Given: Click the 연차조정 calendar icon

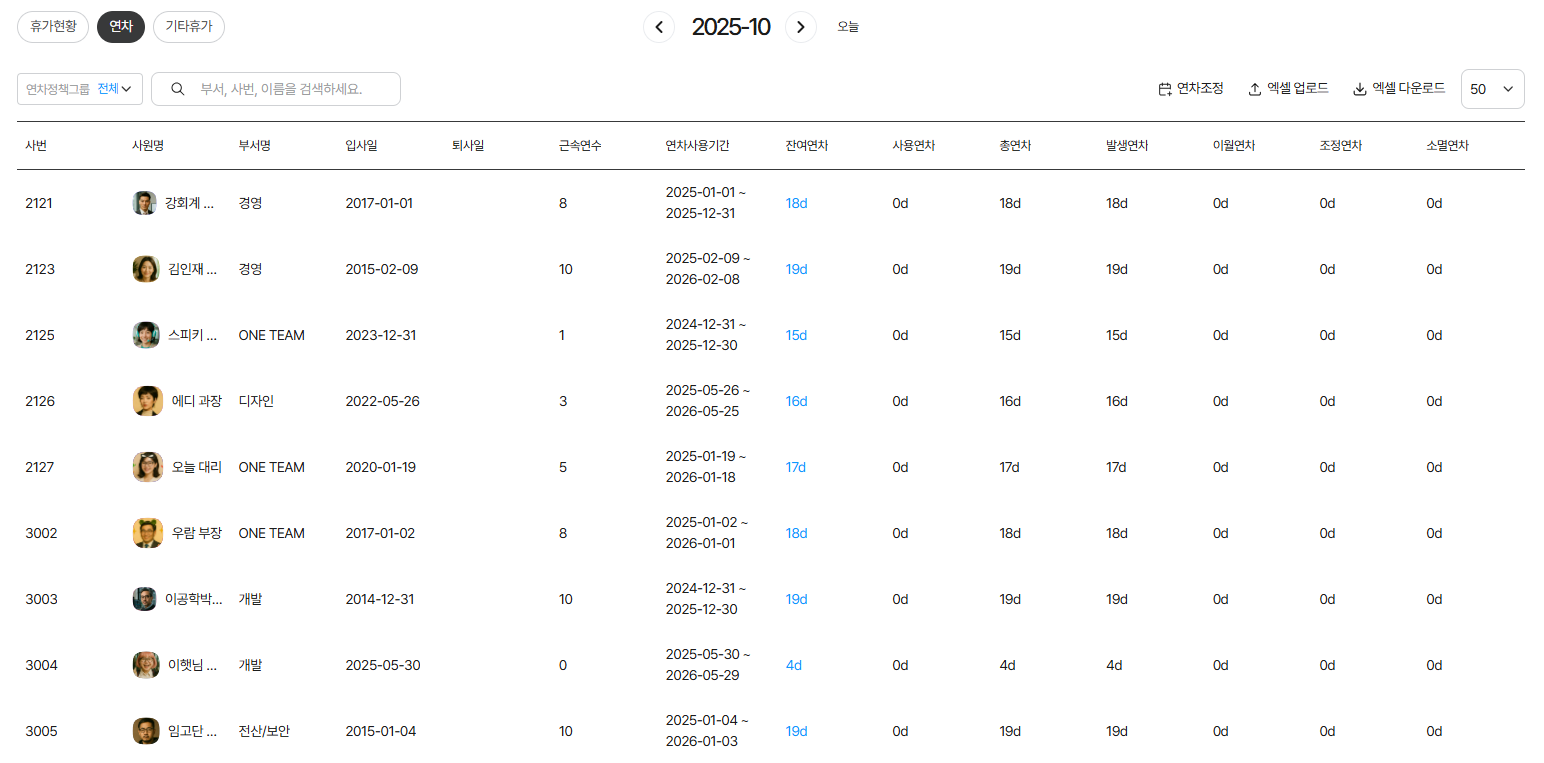Looking at the screenshot, I should tap(1165, 89).
